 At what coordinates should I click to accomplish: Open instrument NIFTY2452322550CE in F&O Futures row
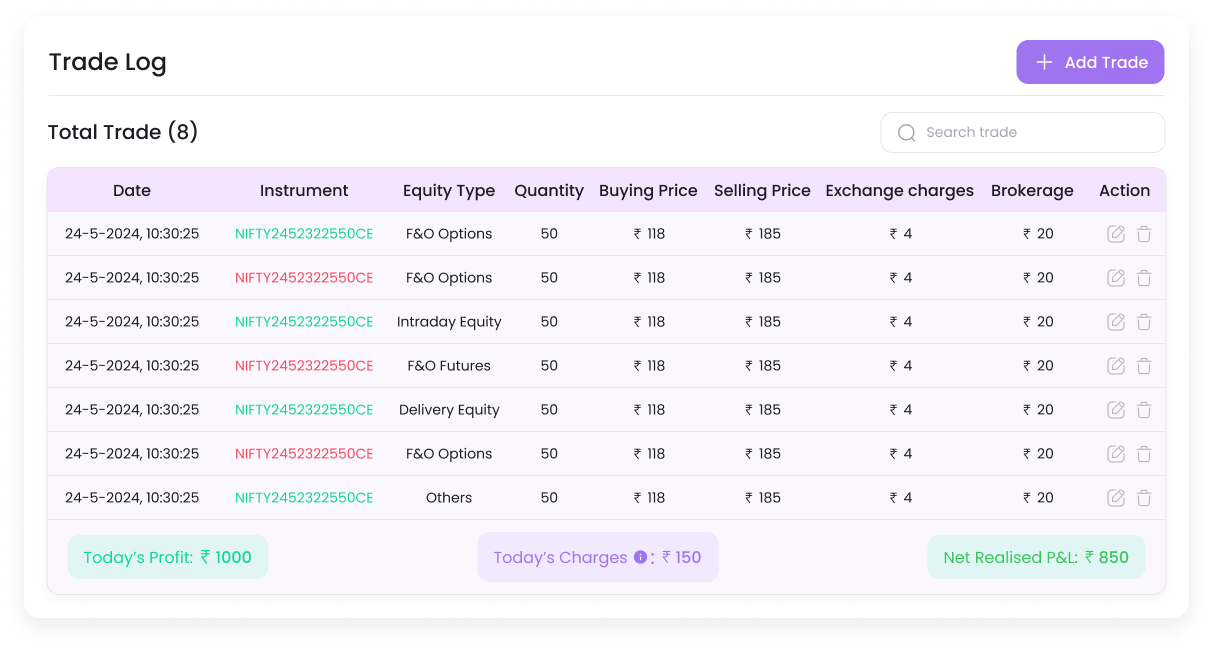coord(304,366)
